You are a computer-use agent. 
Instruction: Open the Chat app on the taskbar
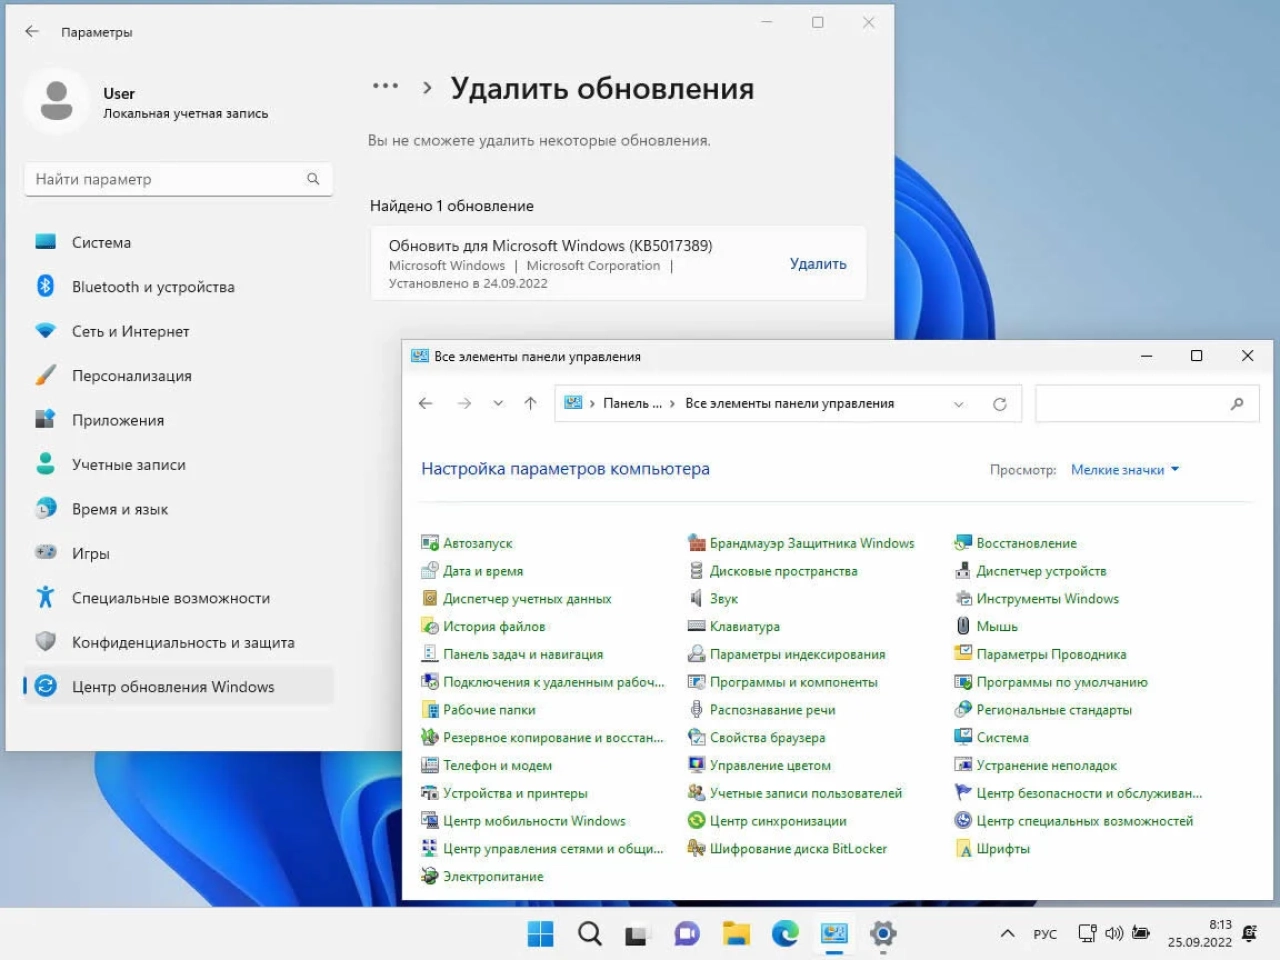[687, 934]
